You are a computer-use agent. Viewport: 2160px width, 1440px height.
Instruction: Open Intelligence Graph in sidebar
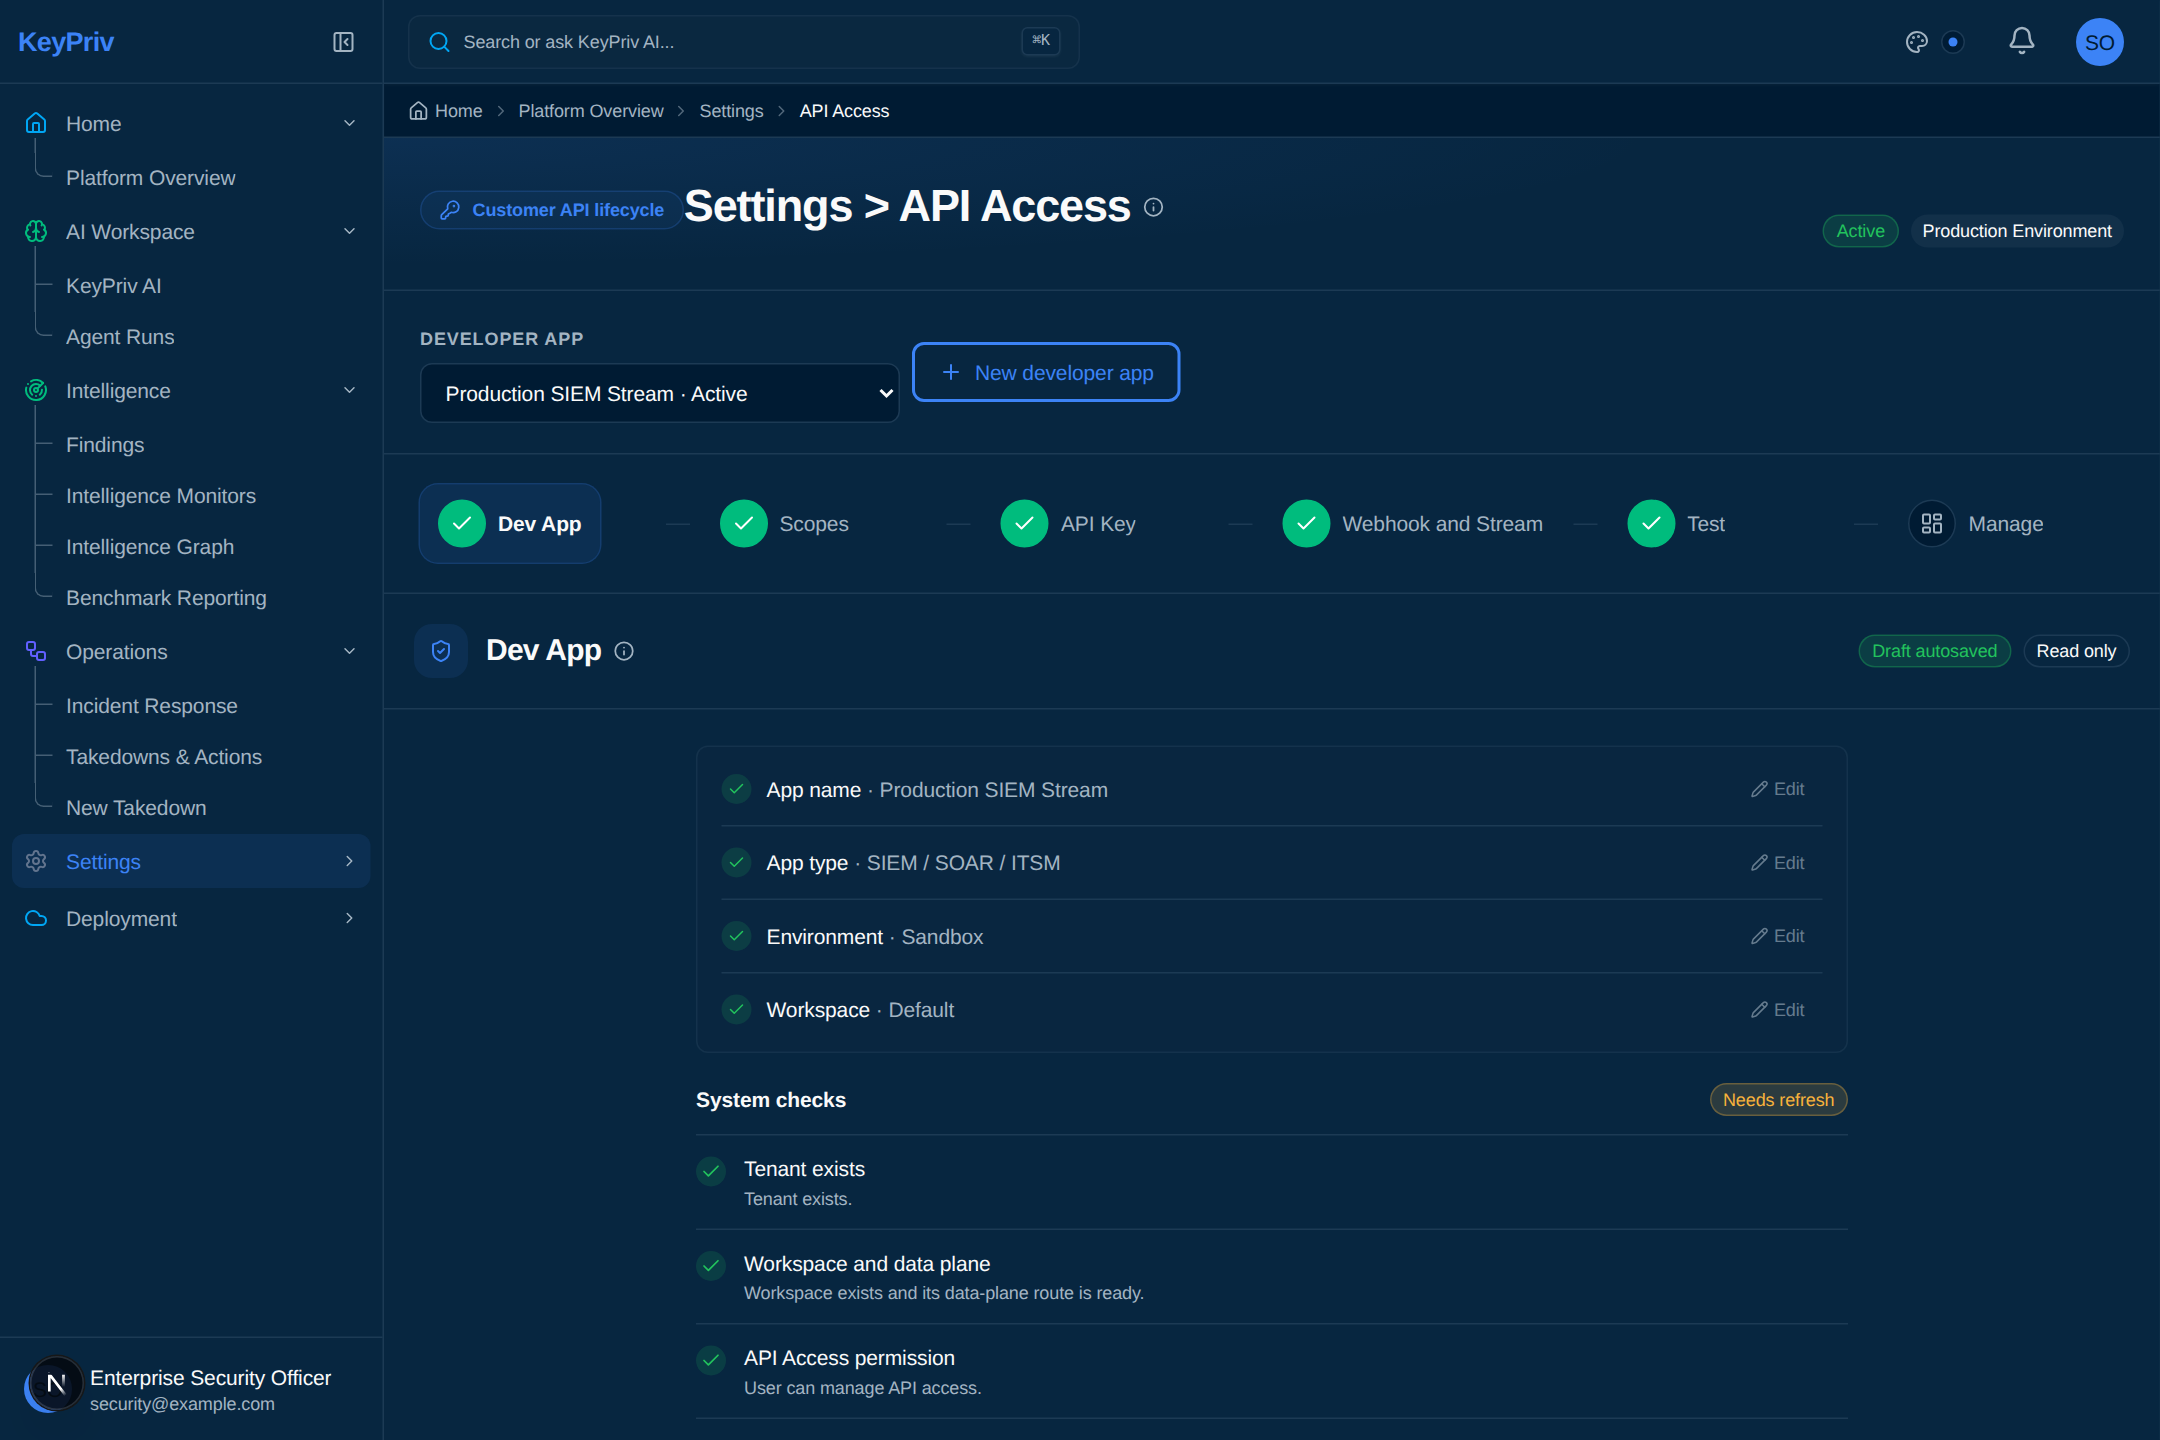click(150, 547)
